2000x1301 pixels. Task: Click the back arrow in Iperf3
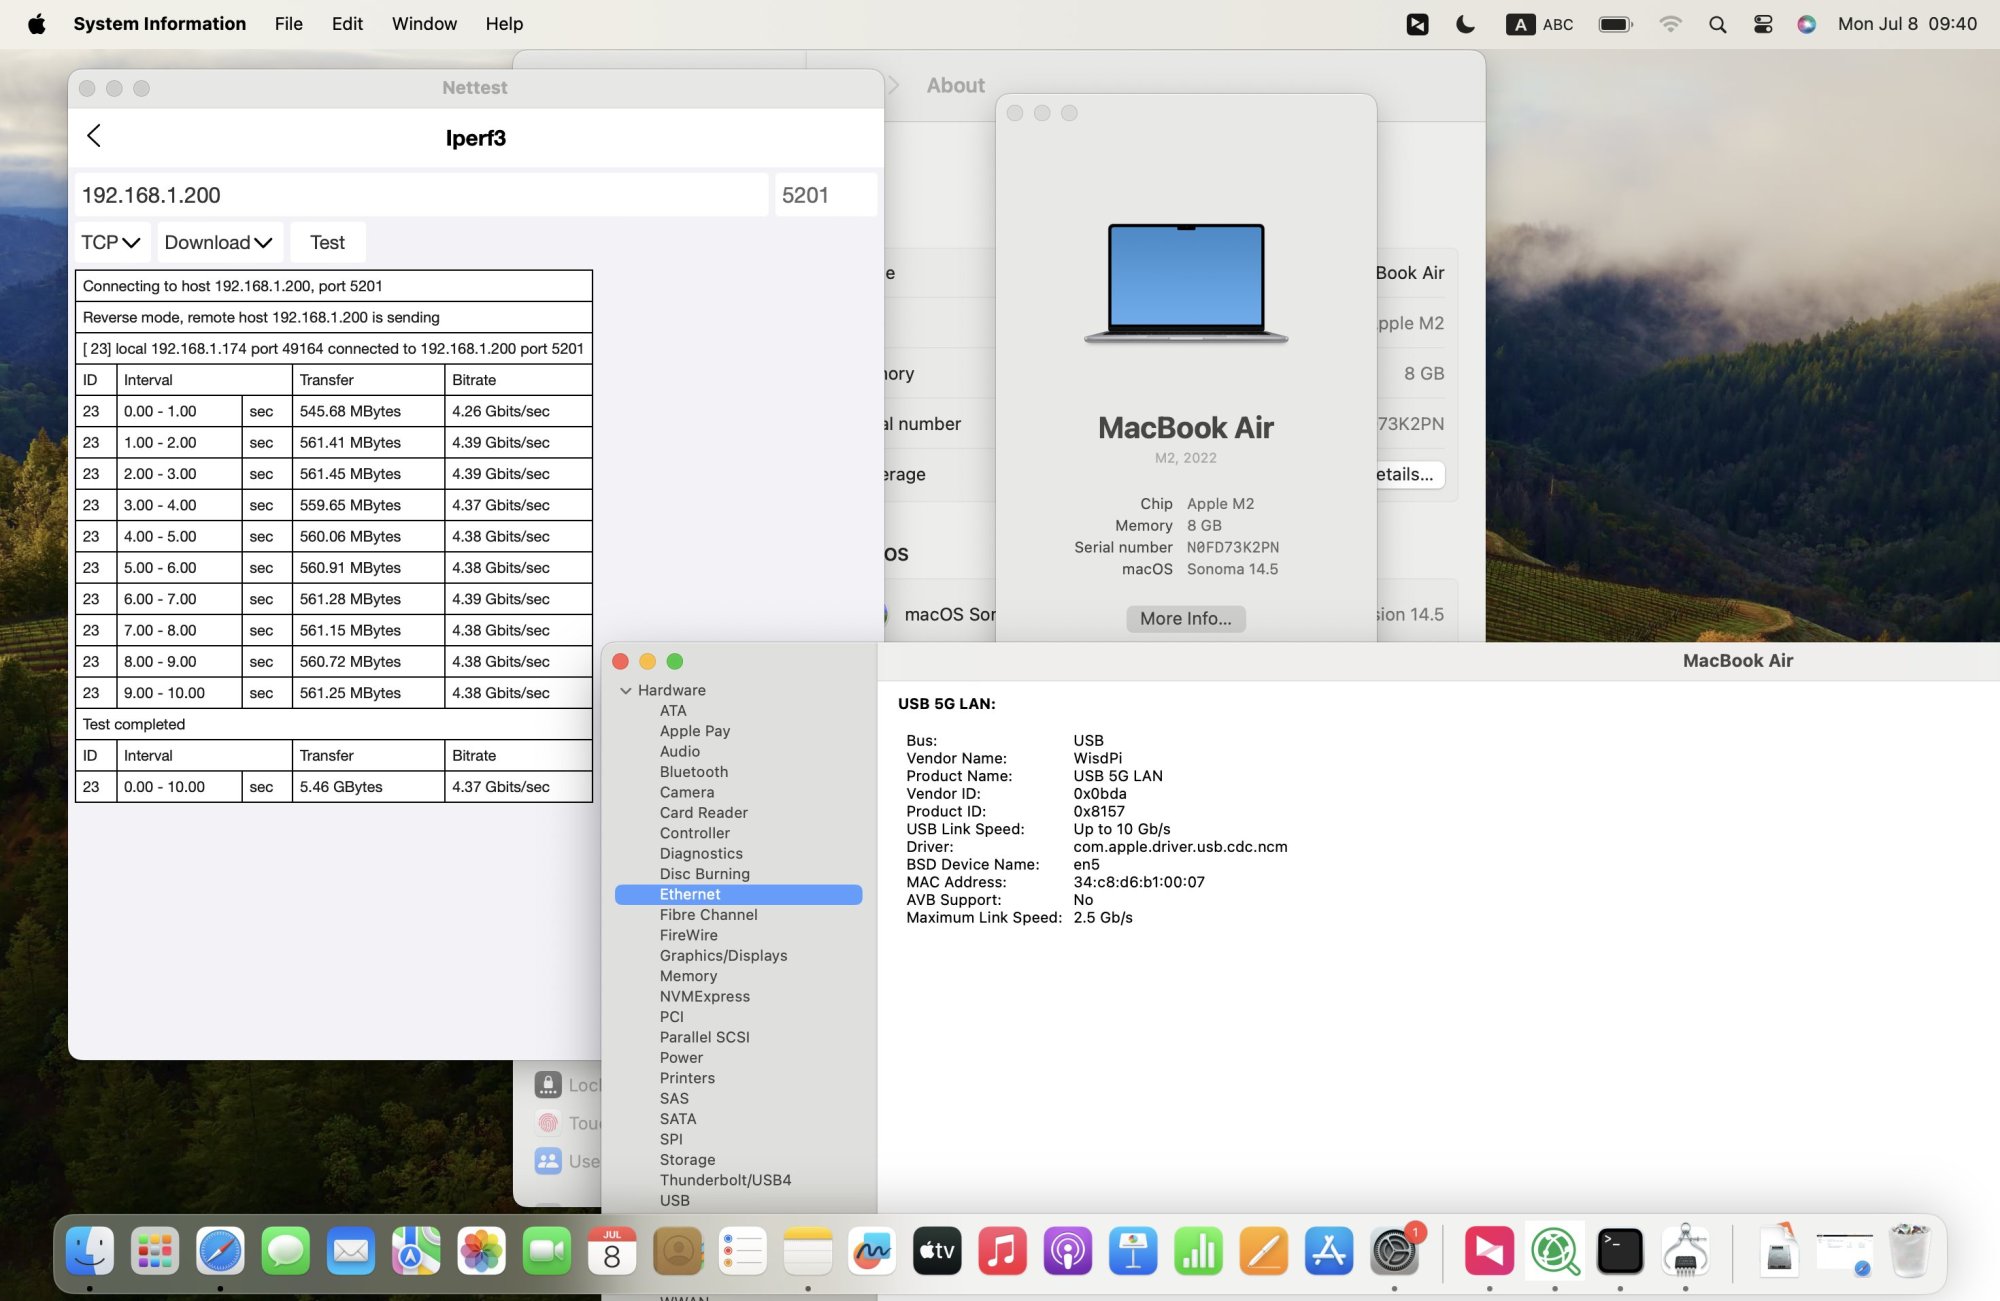tap(94, 136)
